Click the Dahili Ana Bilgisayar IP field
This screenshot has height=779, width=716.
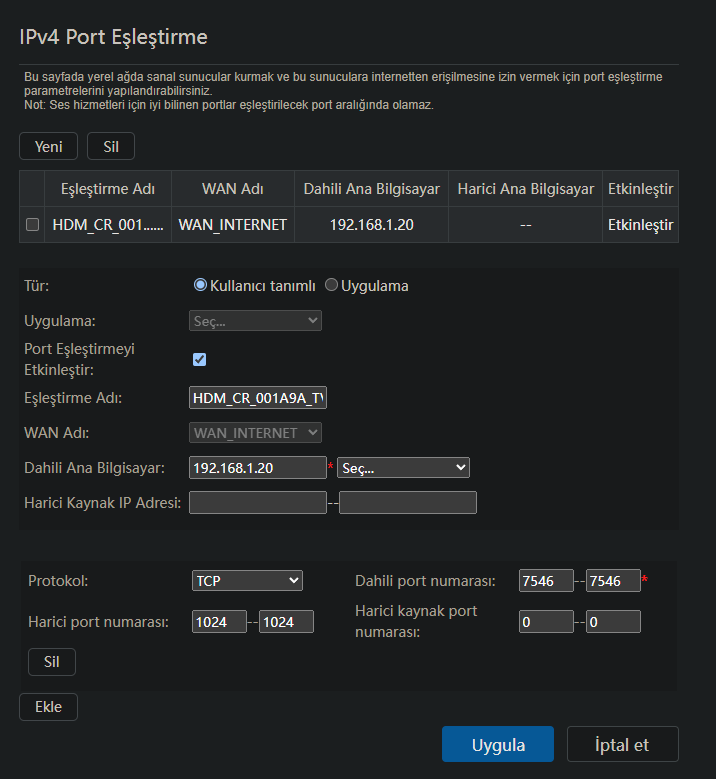point(258,467)
